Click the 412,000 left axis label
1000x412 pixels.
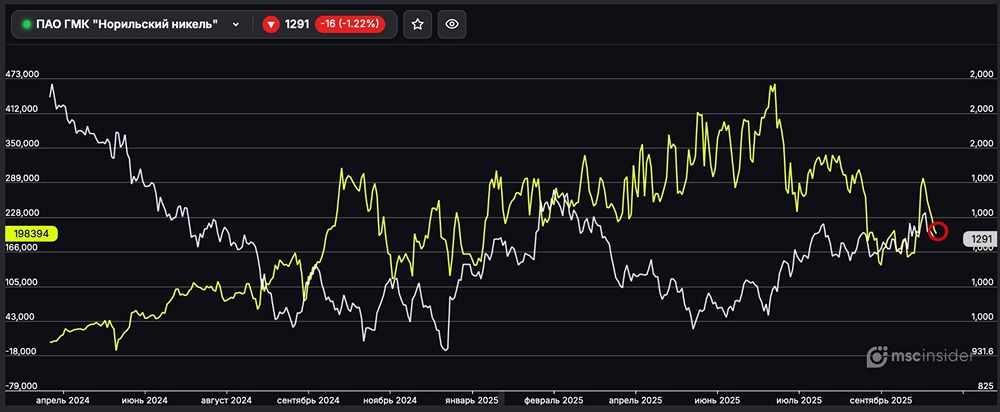point(22,109)
